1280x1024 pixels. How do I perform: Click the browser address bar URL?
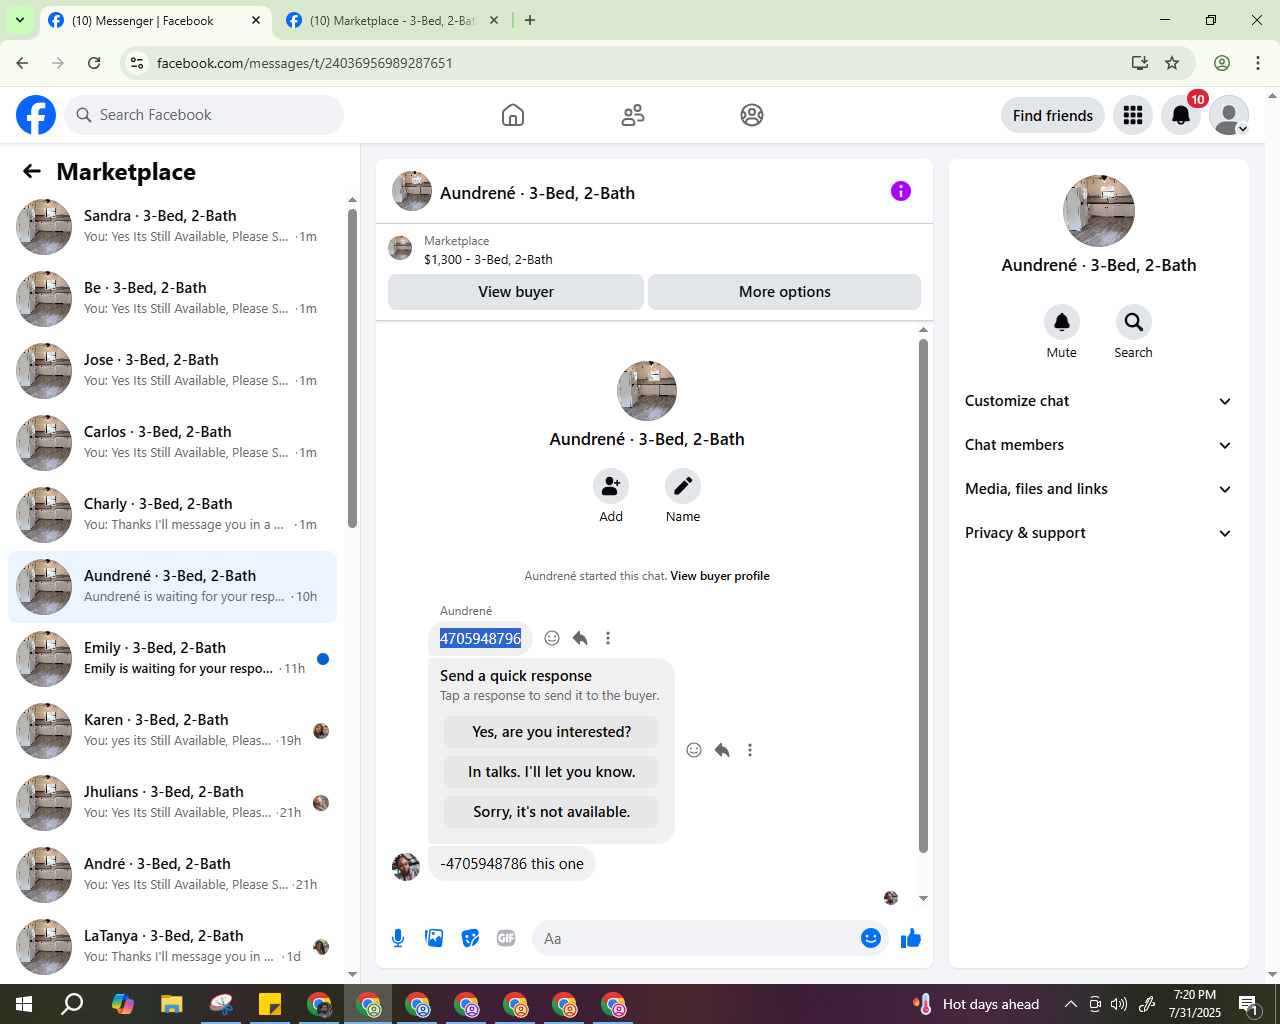point(305,63)
